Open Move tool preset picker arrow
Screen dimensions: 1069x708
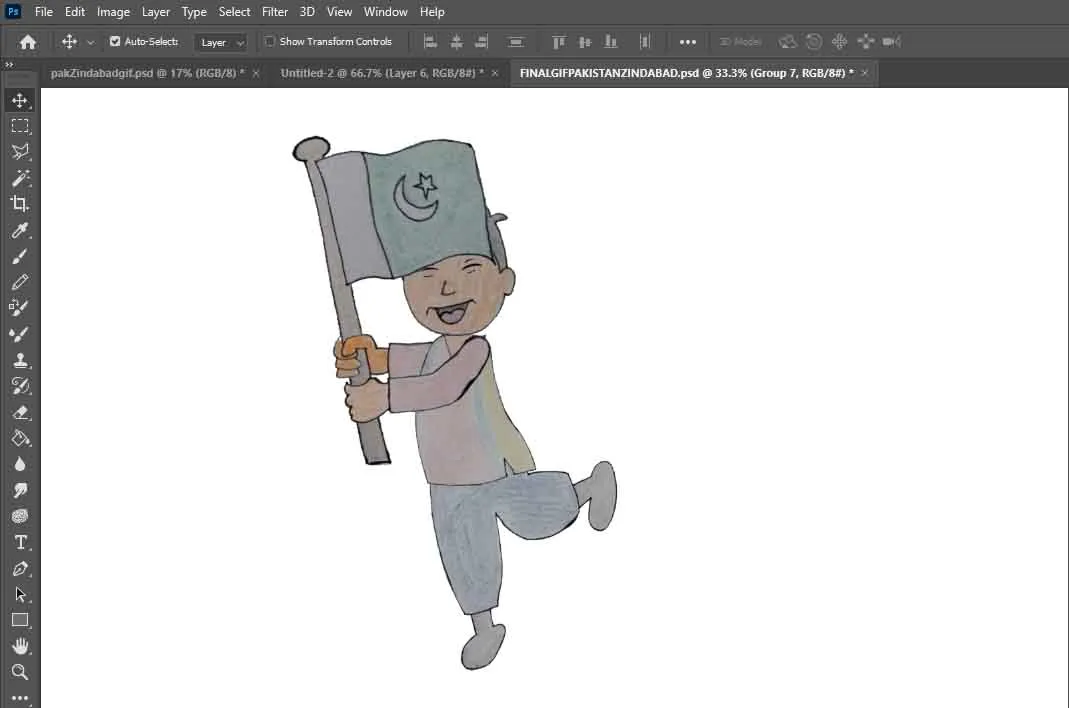pyautogui.click(x=91, y=43)
